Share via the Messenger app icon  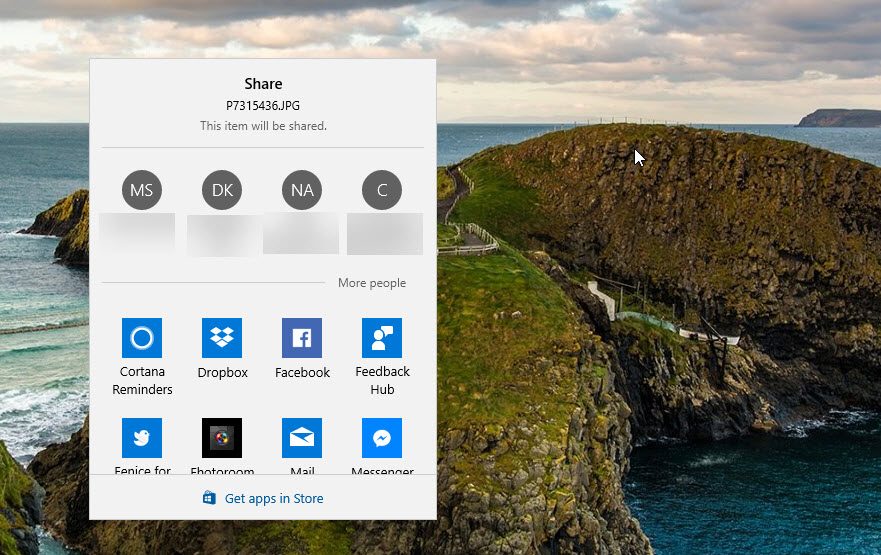click(x=382, y=438)
